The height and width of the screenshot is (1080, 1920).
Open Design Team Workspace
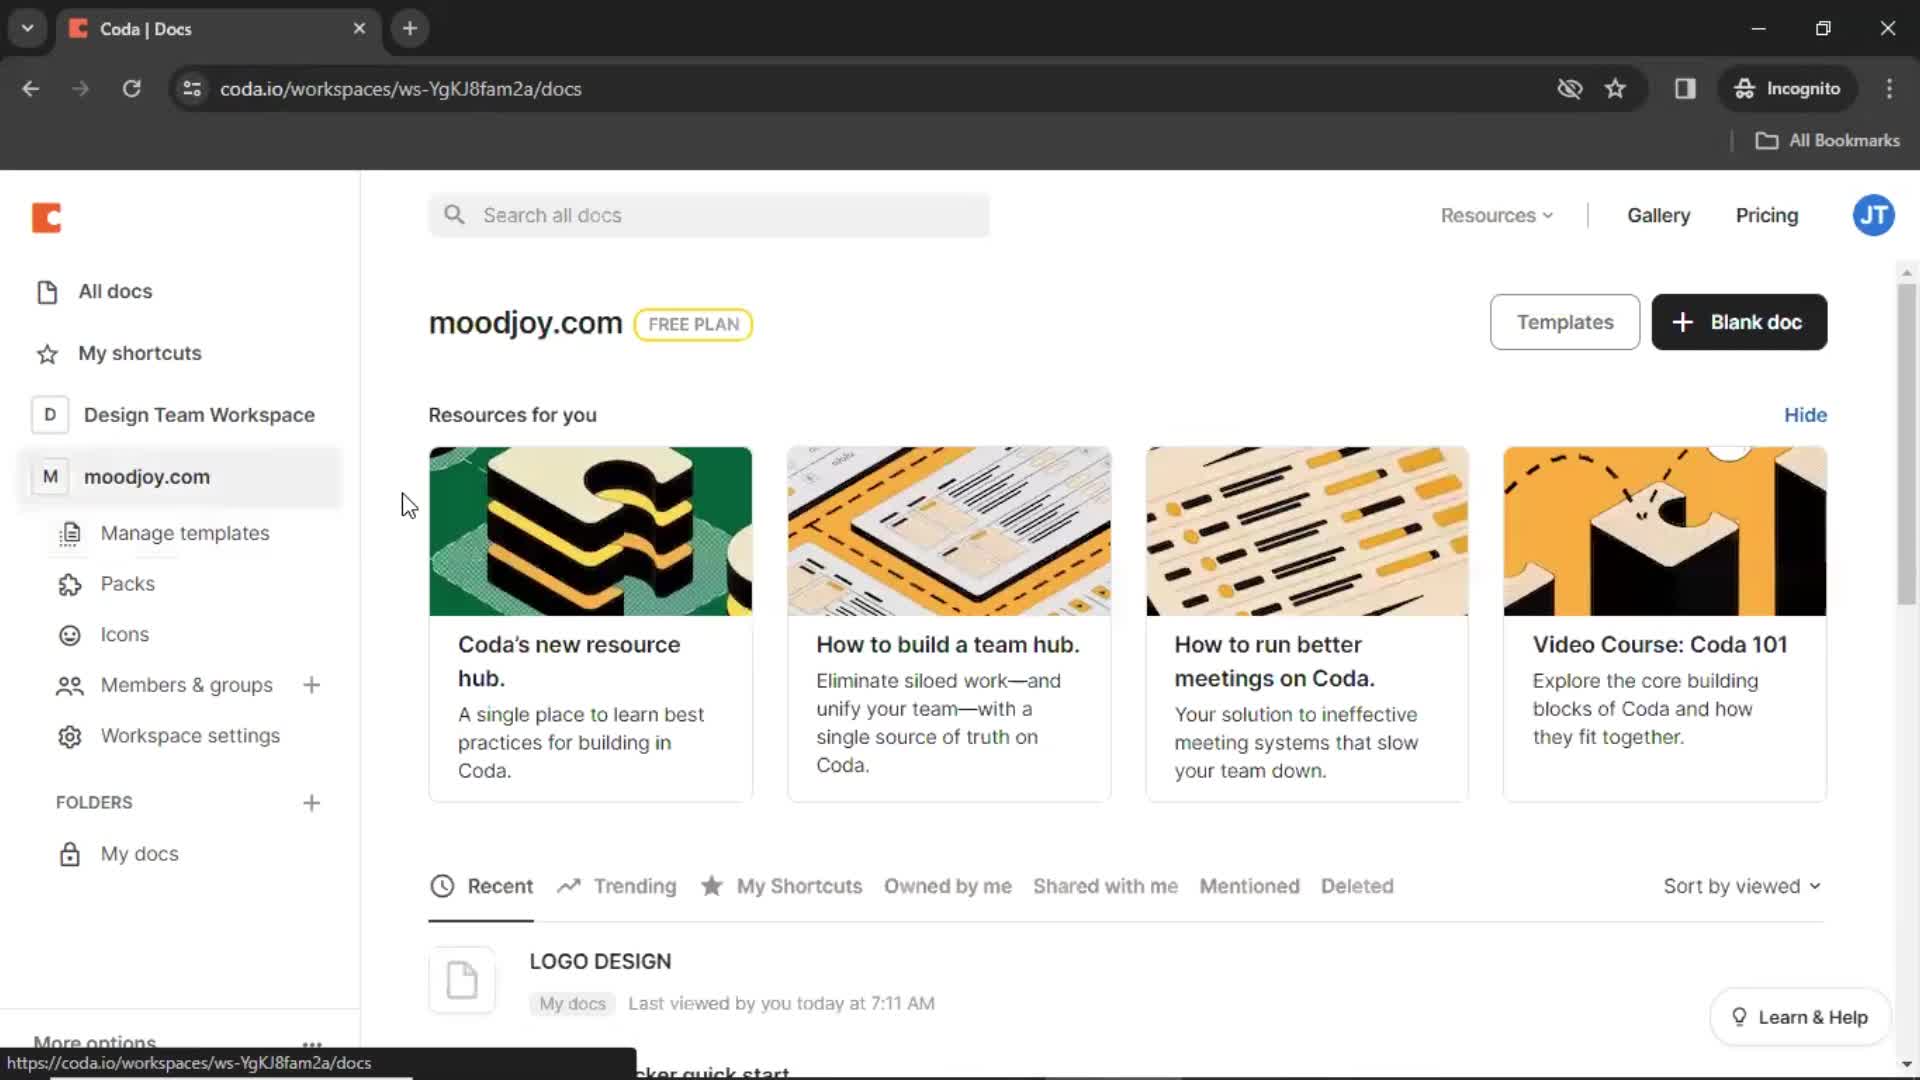coord(199,414)
